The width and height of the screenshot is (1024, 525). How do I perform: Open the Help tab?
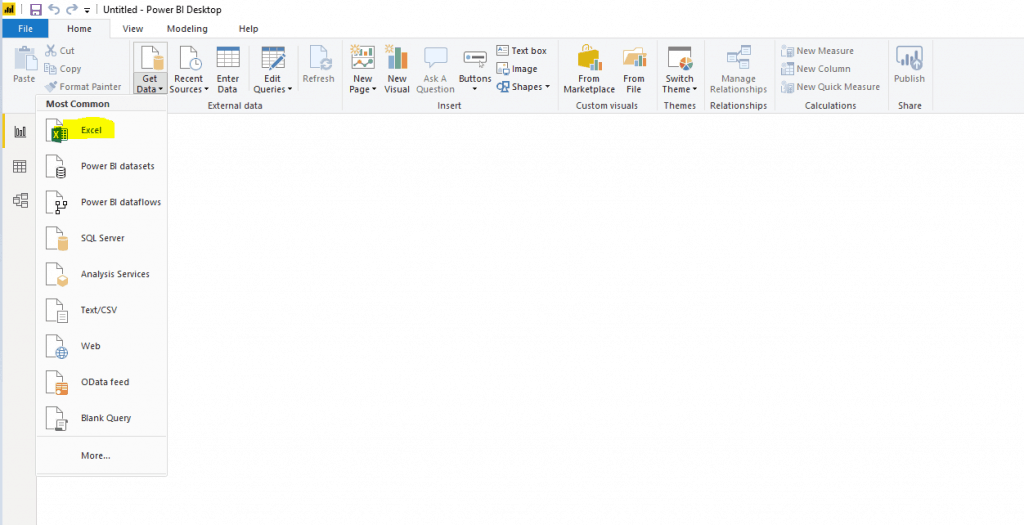pyautogui.click(x=249, y=29)
